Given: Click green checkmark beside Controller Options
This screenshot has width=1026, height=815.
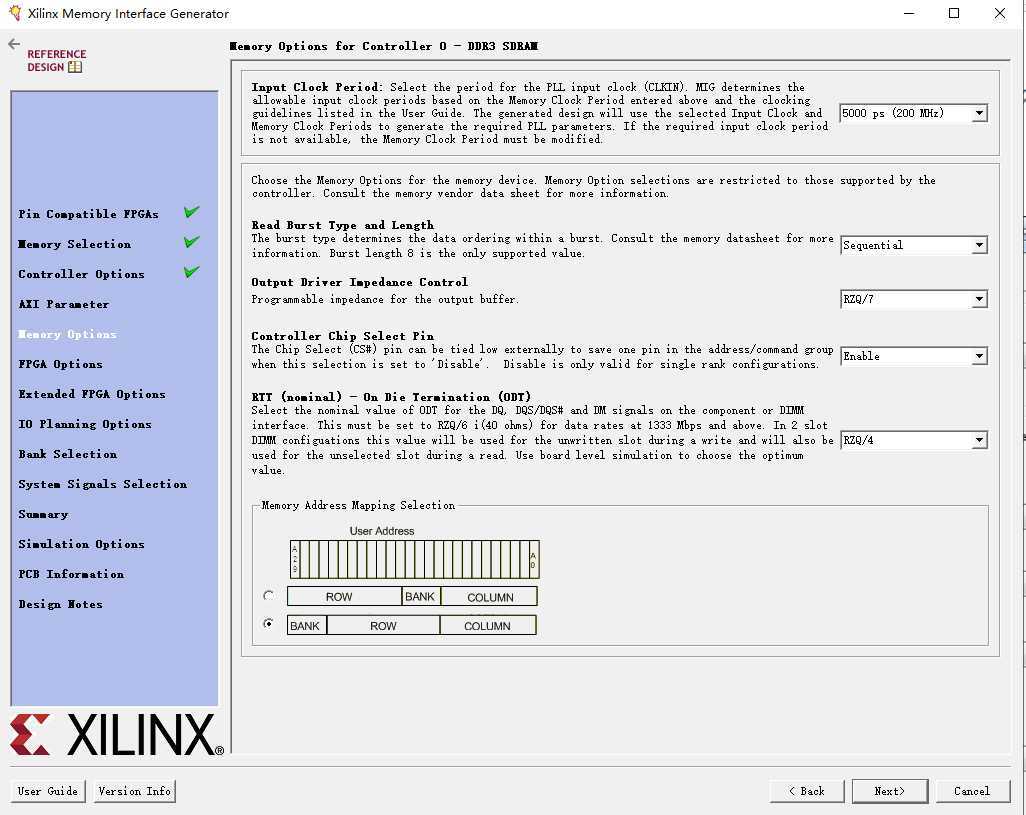Looking at the screenshot, I should coord(192,271).
